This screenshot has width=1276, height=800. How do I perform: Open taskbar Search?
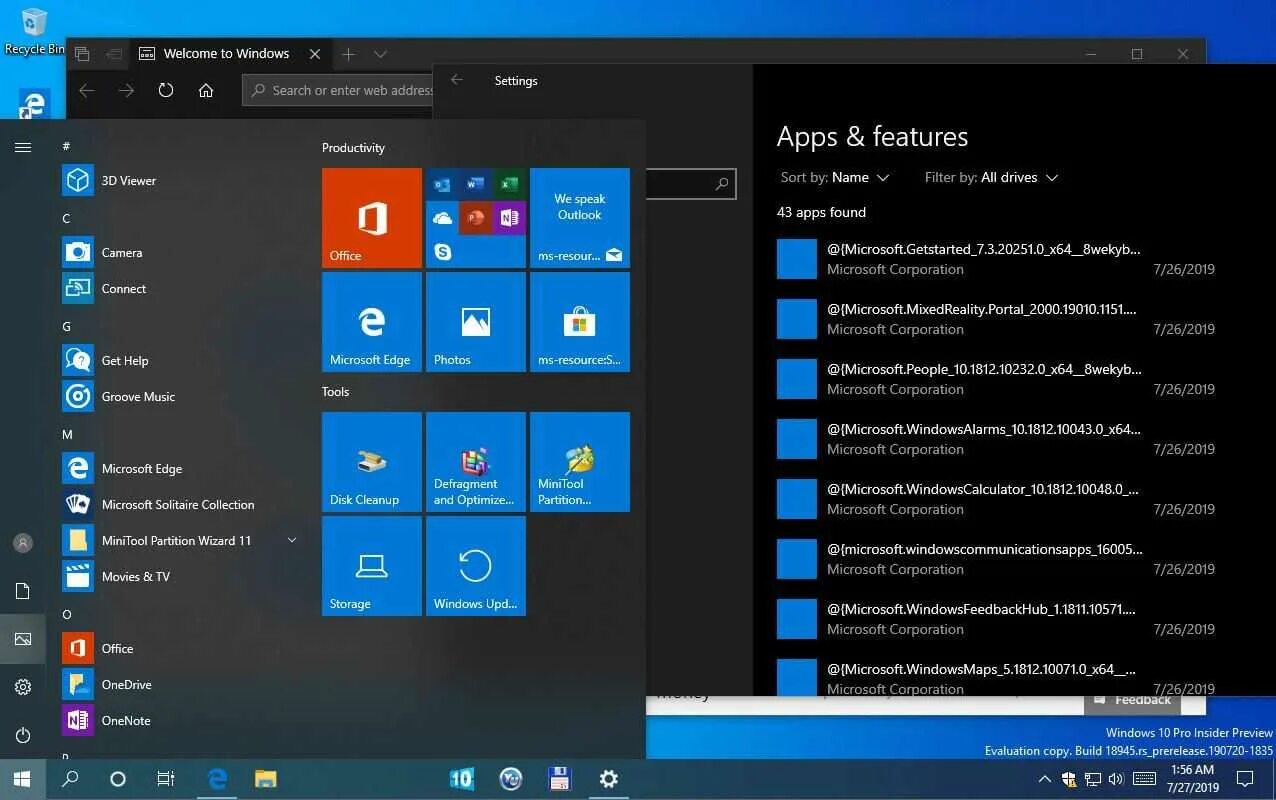70,779
